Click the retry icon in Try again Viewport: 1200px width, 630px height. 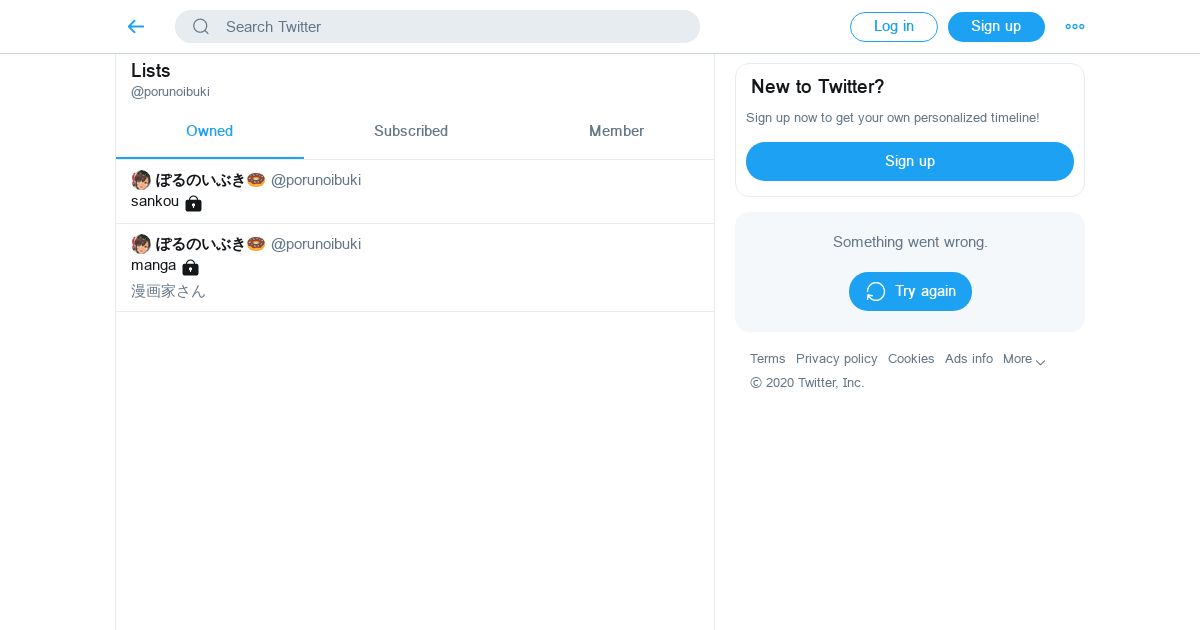(876, 291)
